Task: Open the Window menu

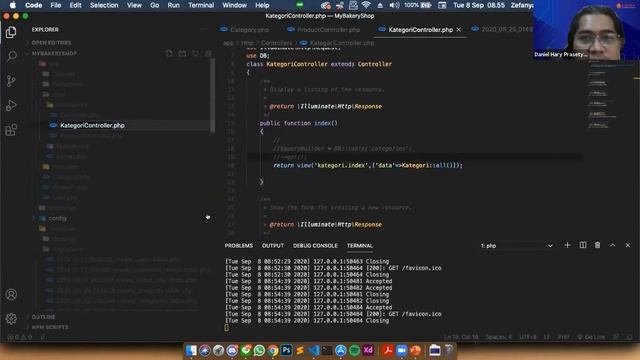Action: click(x=234, y=5)
